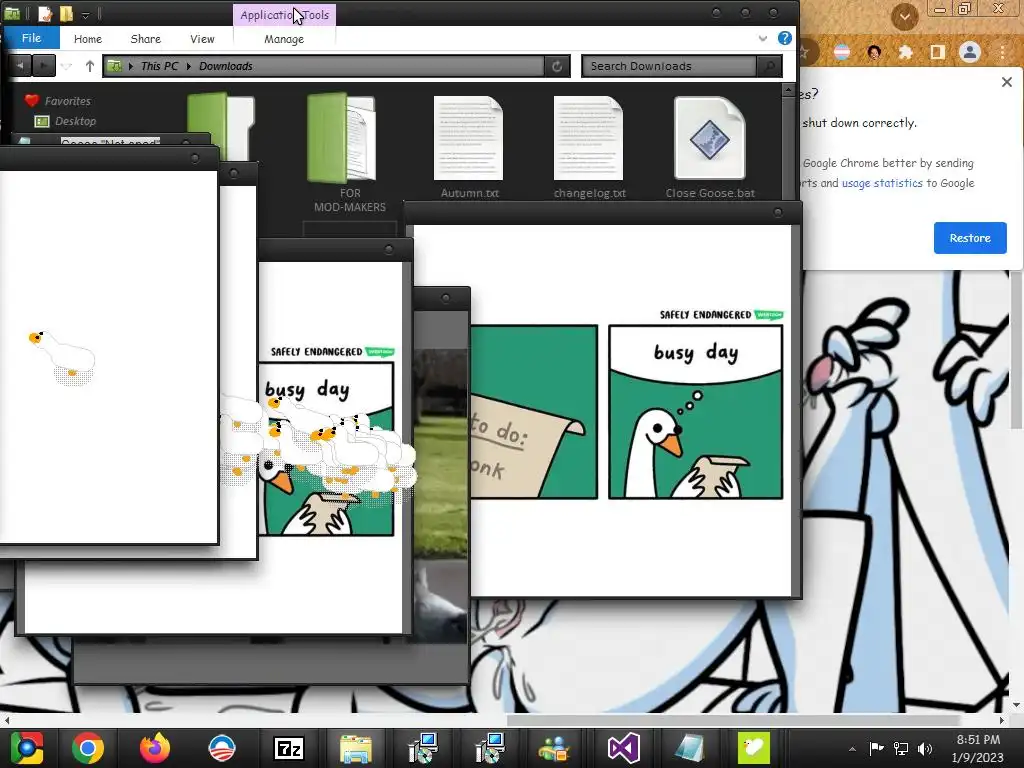Select the FOR MOD-MAKERS folder
Viewport: 1024px width, 768px height.
[x=348, y=153]
